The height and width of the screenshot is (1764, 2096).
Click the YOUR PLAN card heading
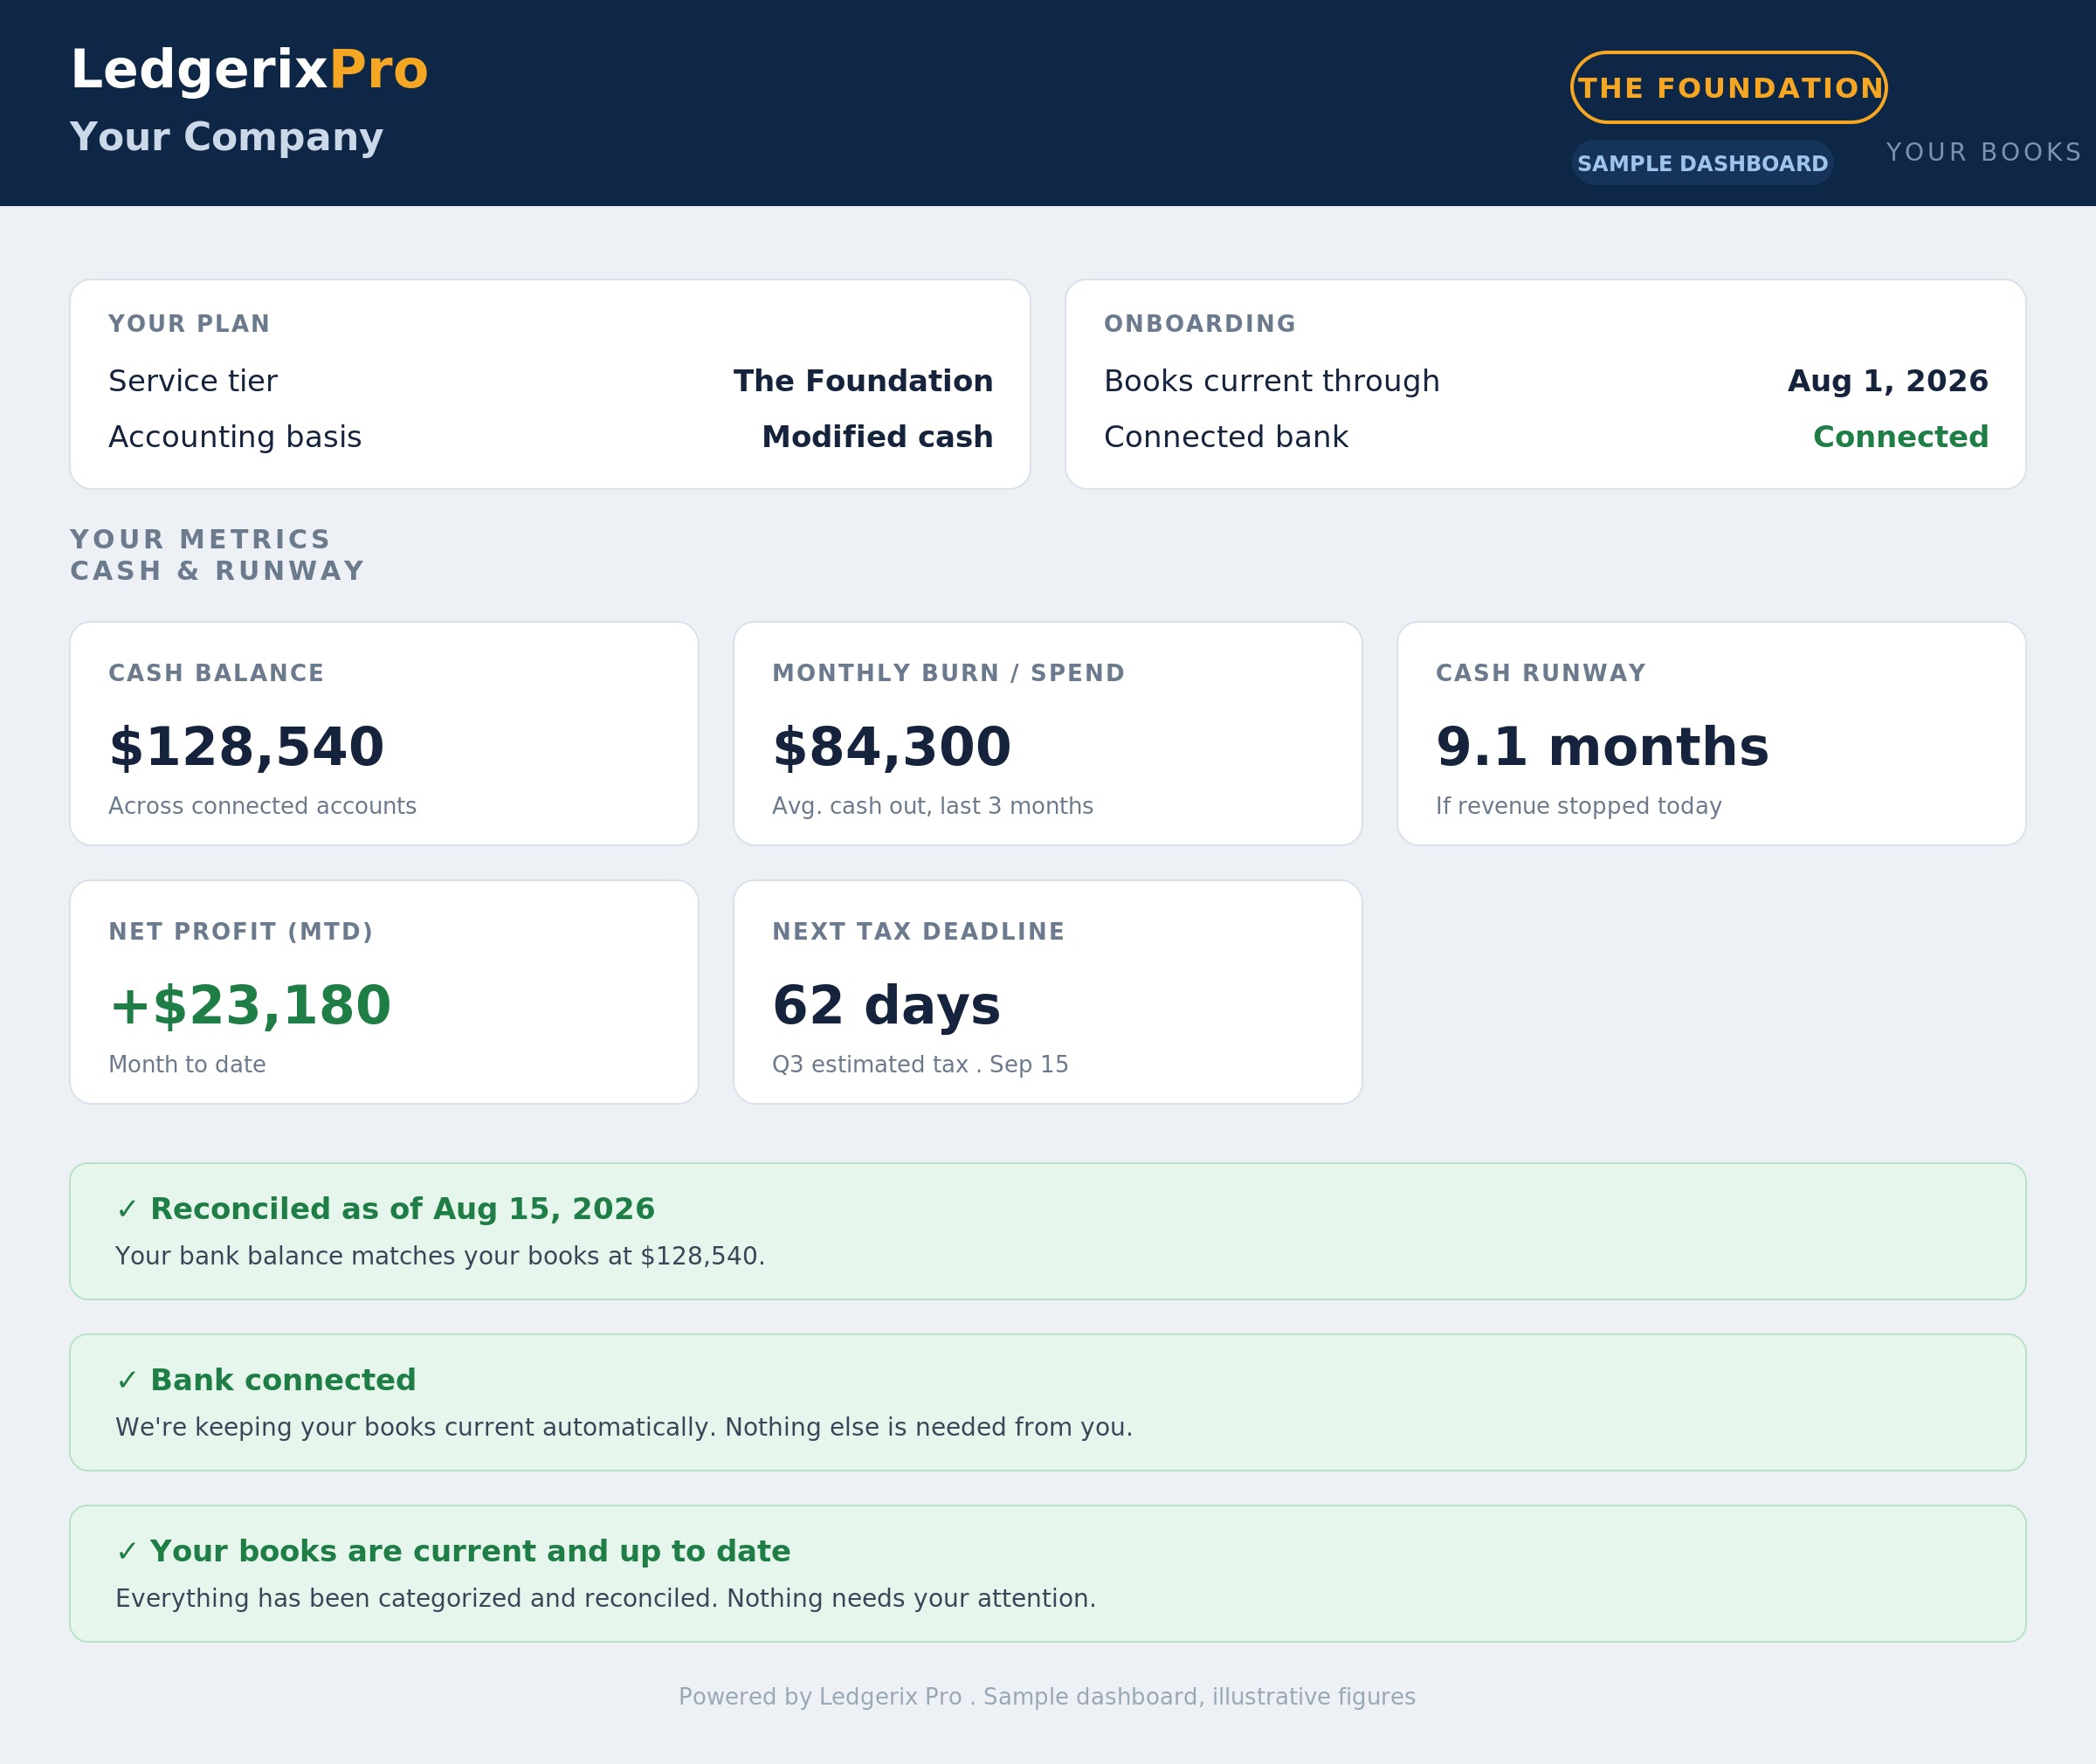(189, 324)
